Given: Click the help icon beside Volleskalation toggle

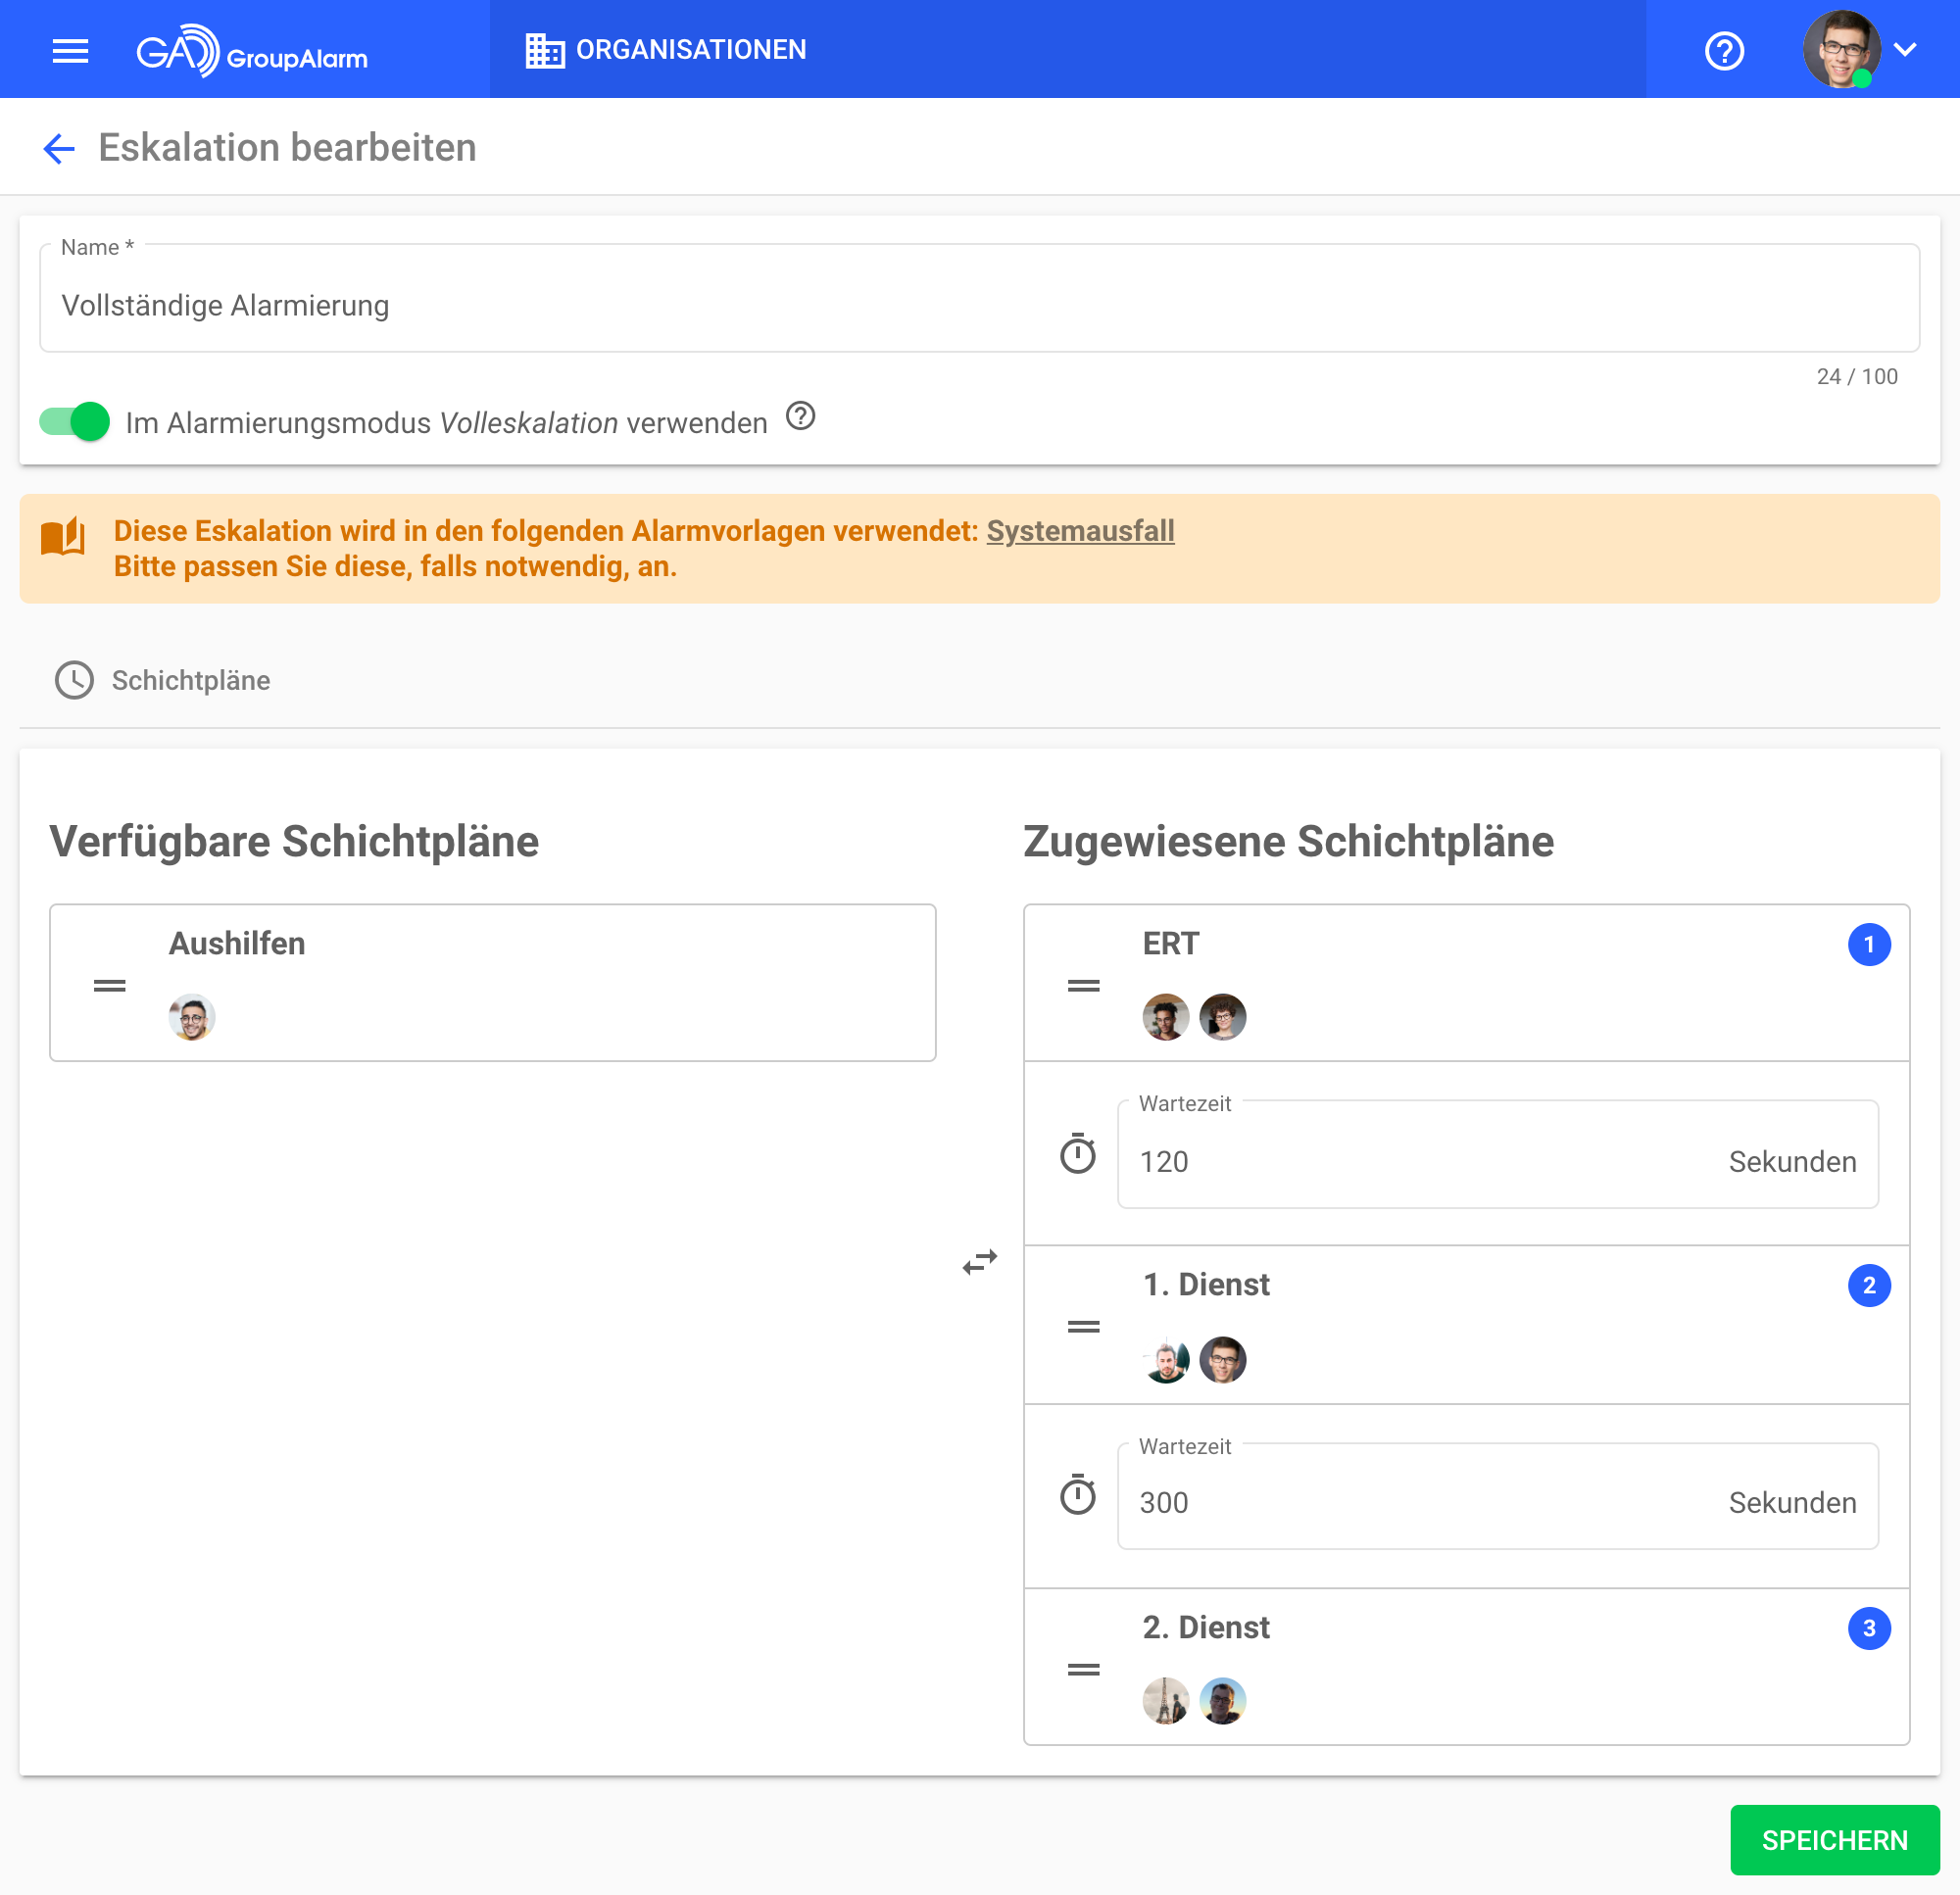Looking at the screenshot, I should coord(800,416).
